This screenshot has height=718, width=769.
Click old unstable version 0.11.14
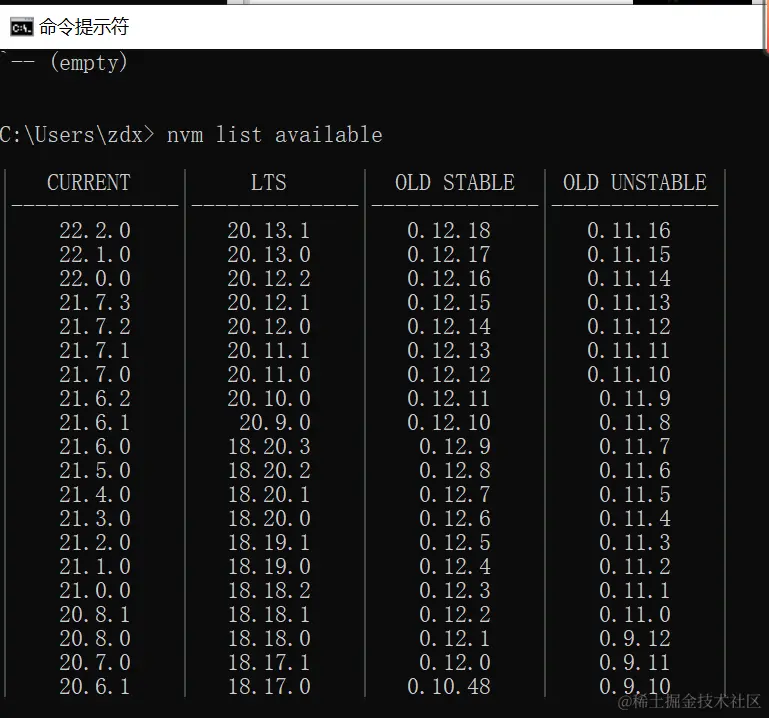[x=629, y=279]
